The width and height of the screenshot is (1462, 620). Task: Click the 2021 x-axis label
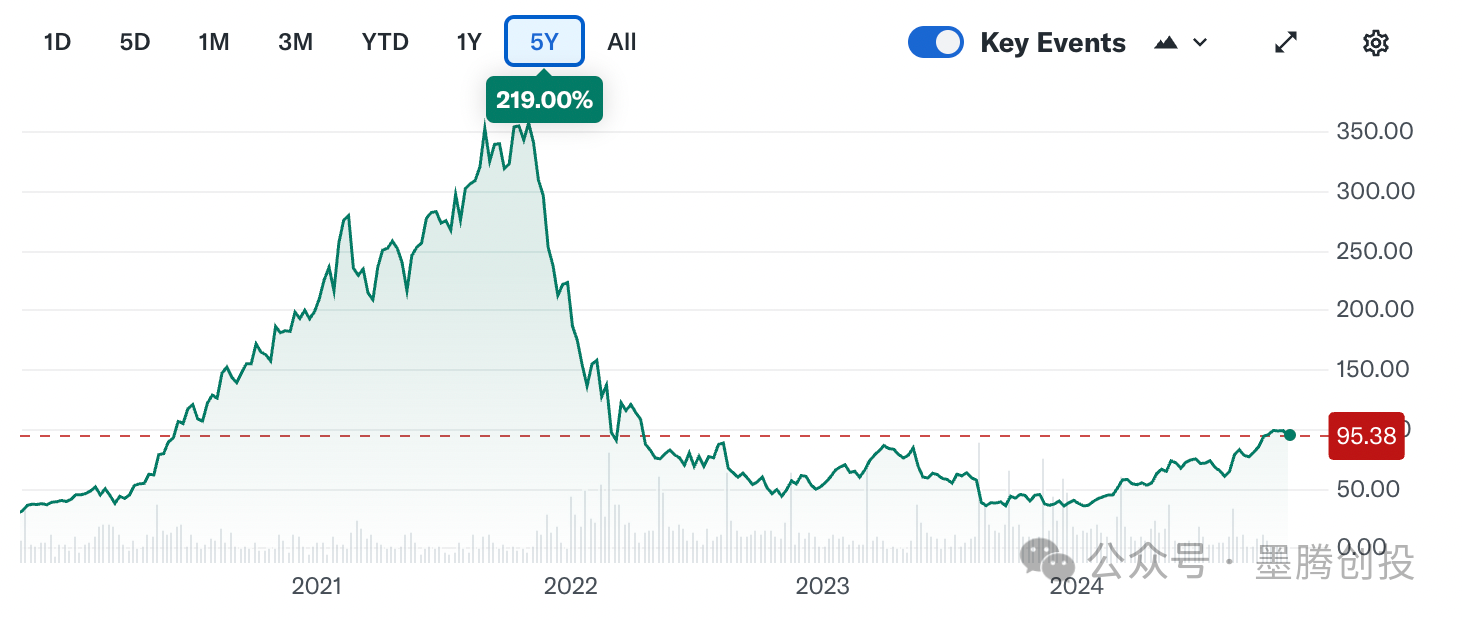click(x=316, y=586)
